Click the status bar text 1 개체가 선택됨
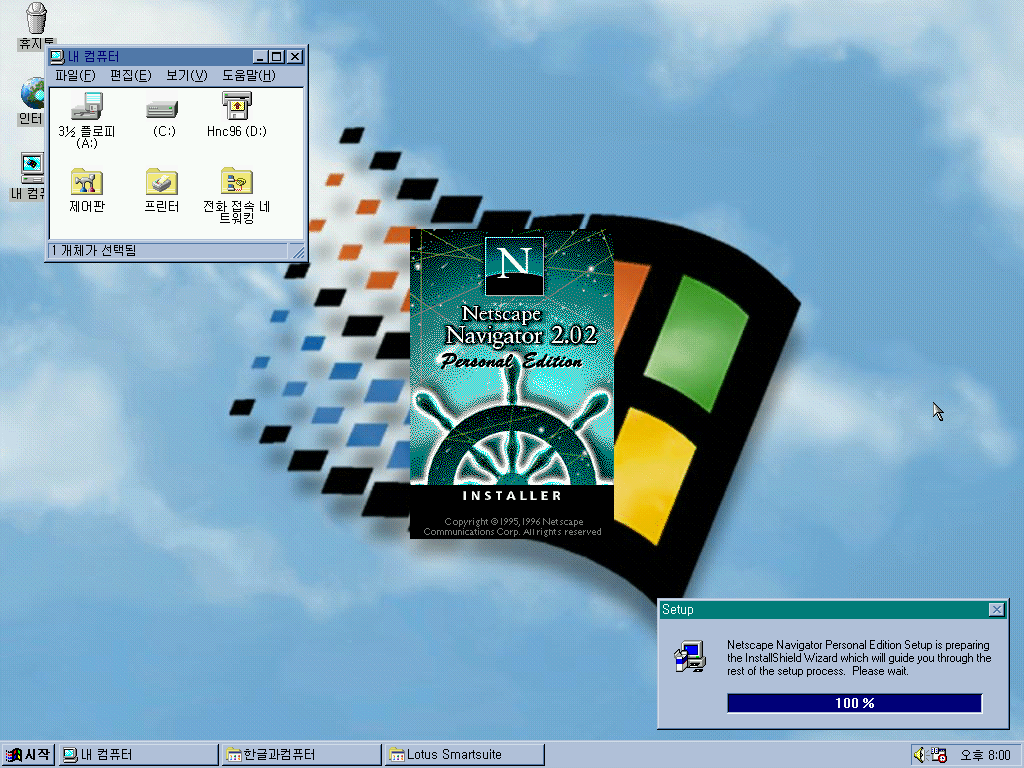 point(94,250)
